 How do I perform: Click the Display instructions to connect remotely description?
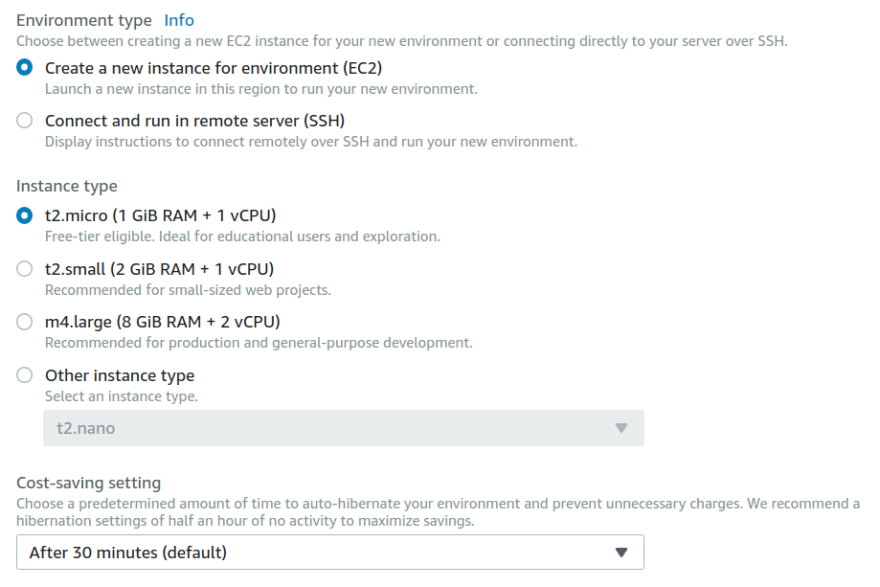coord(311,142)
